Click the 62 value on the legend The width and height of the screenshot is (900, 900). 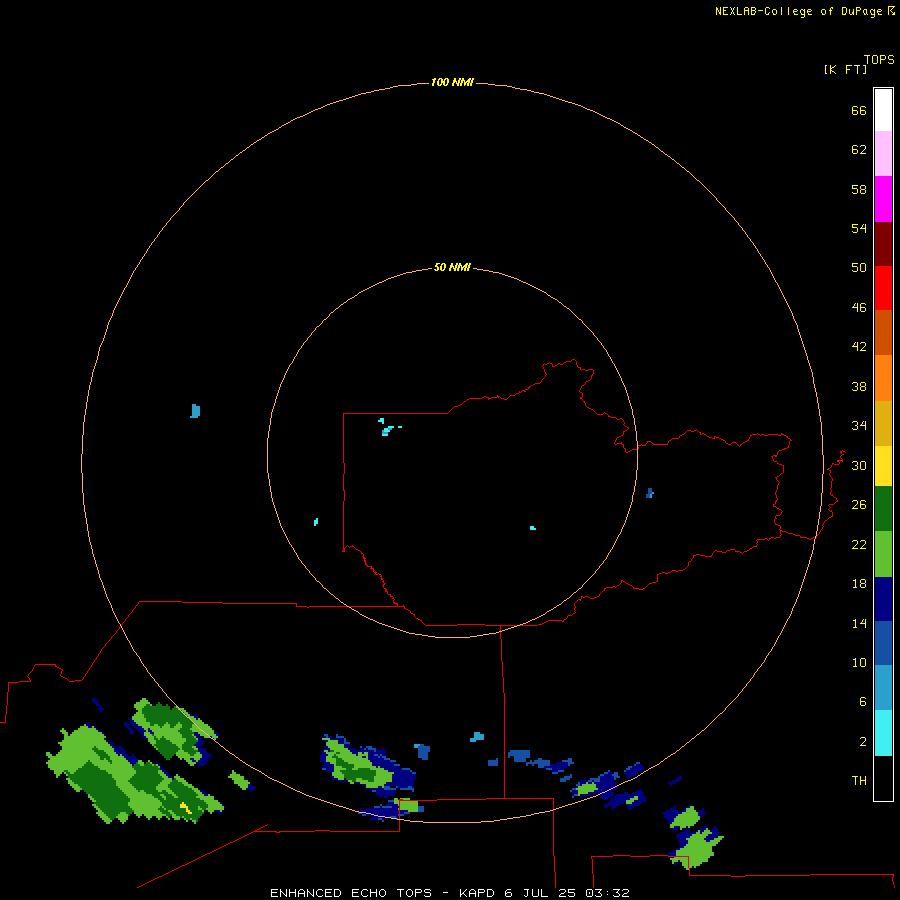[x=859, y=149]
